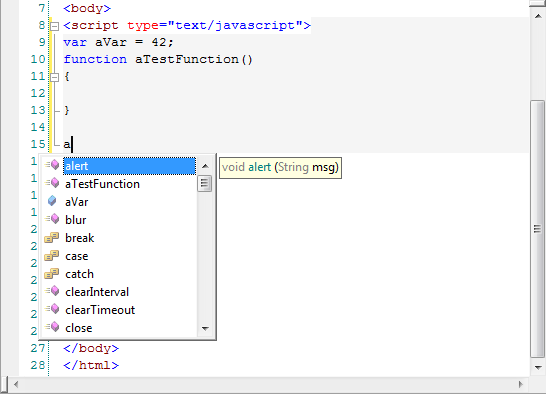
Task: Click the variable icon beside aVar
Action: pyautogui.click(x=52, y=201)
